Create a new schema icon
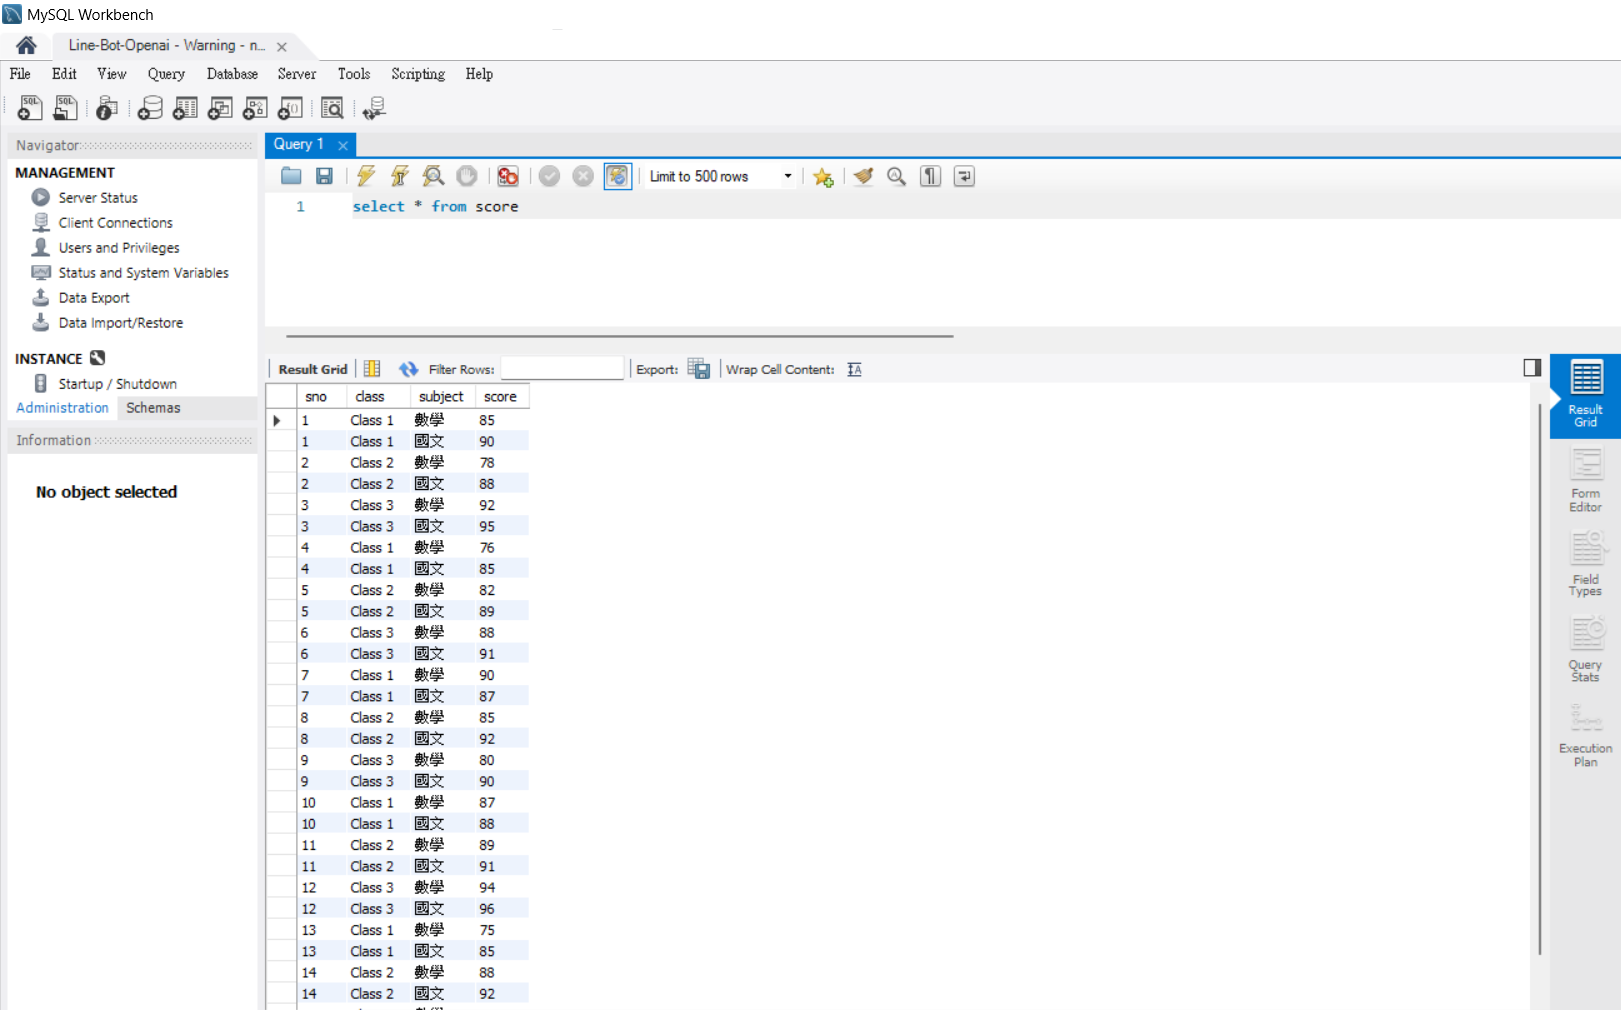 point(150,108)
